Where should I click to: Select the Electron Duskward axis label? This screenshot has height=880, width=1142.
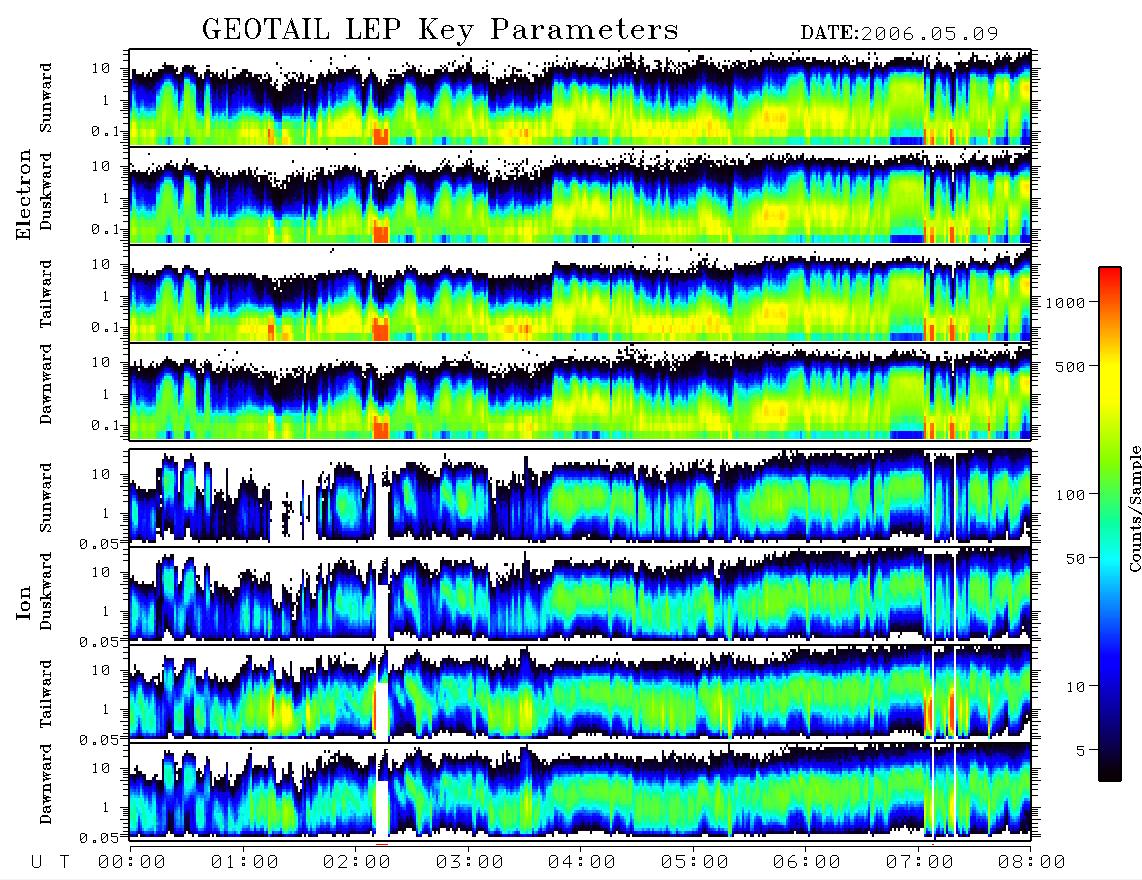coord(46,191)
